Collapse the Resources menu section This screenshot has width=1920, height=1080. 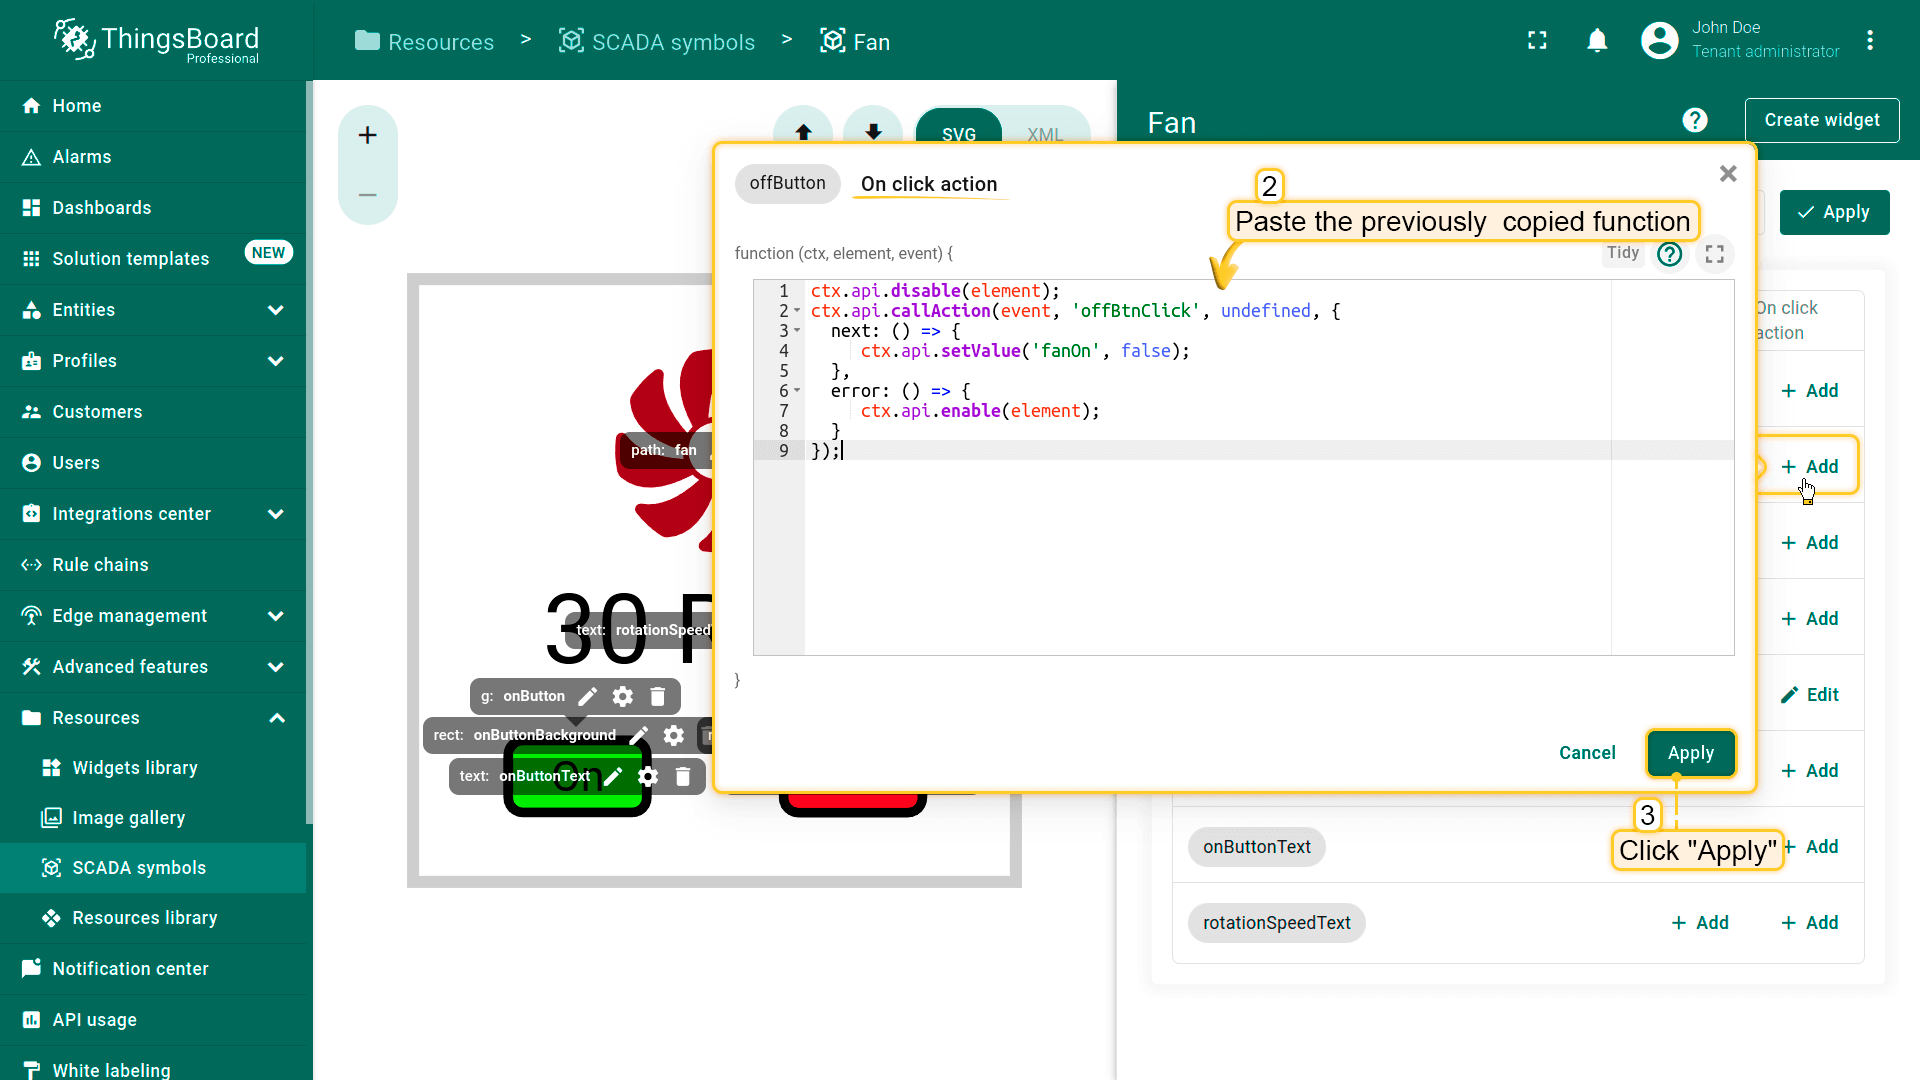(276, 718)
